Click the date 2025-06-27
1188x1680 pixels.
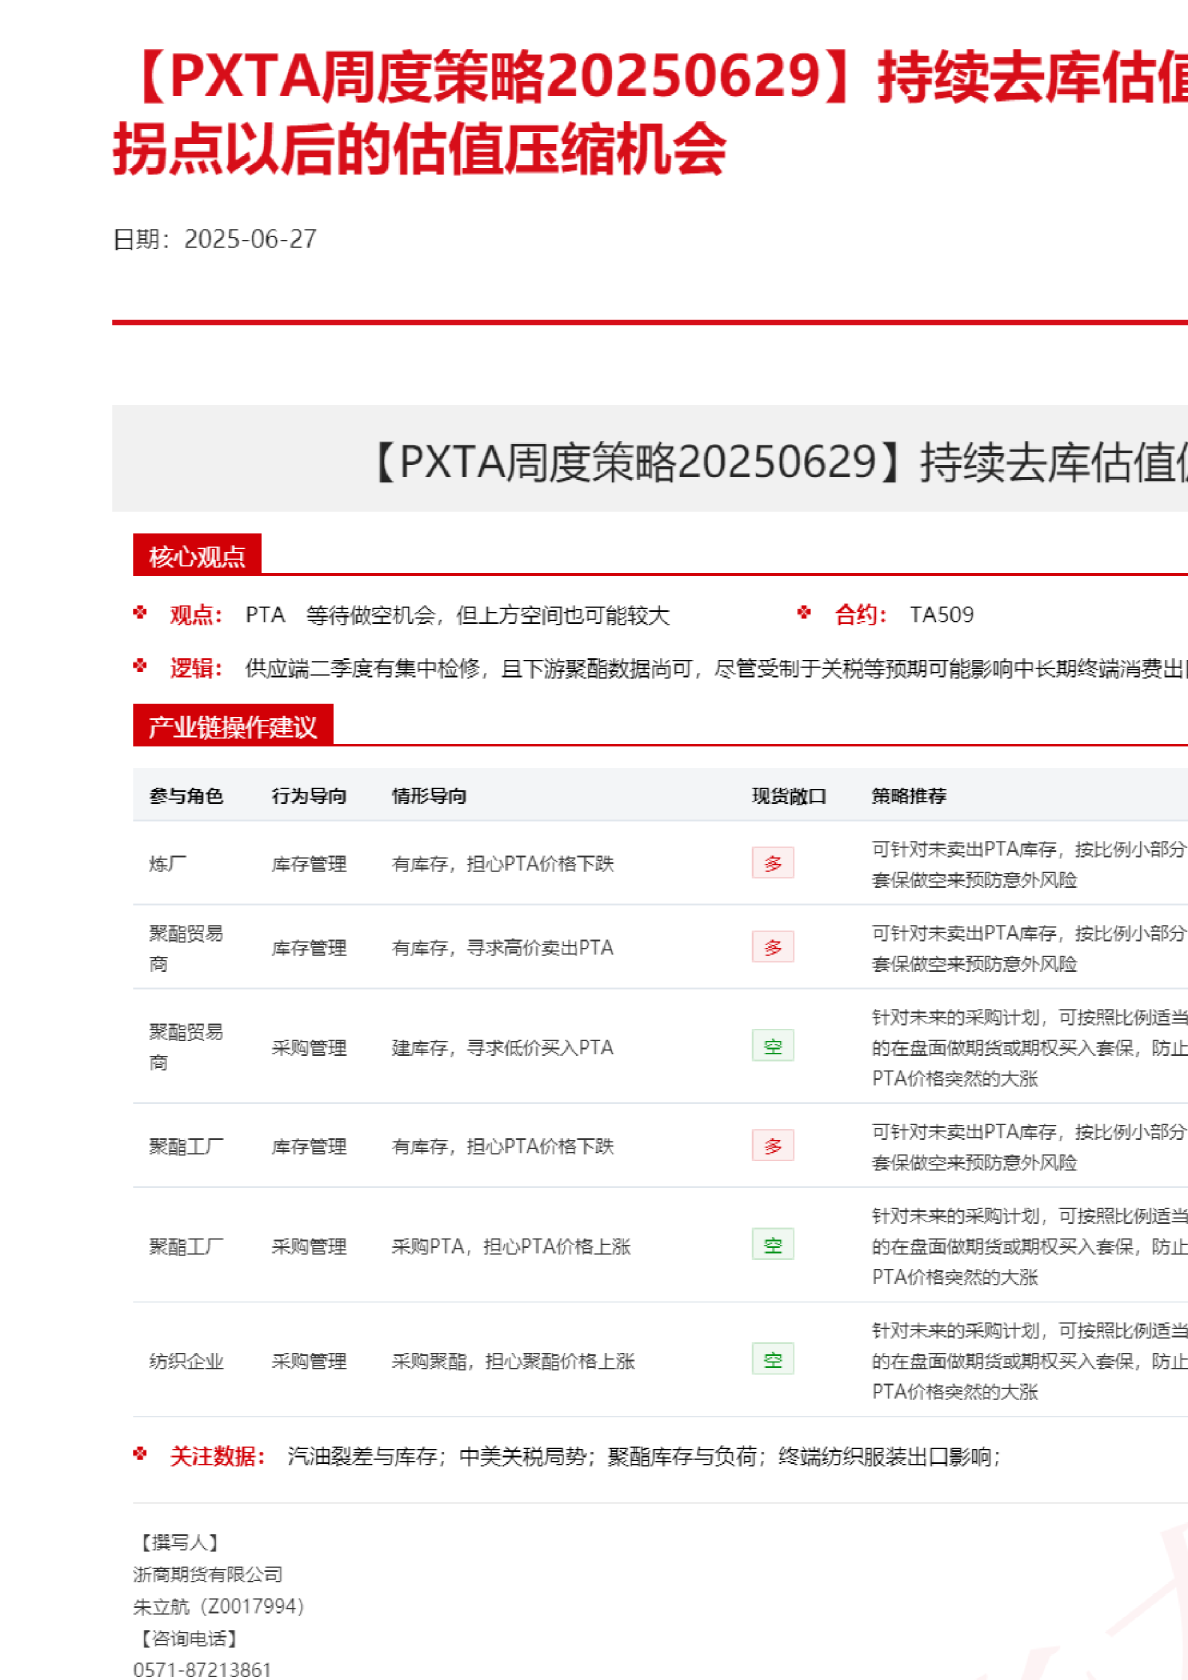pyautogui.click(x=250, y=239)
